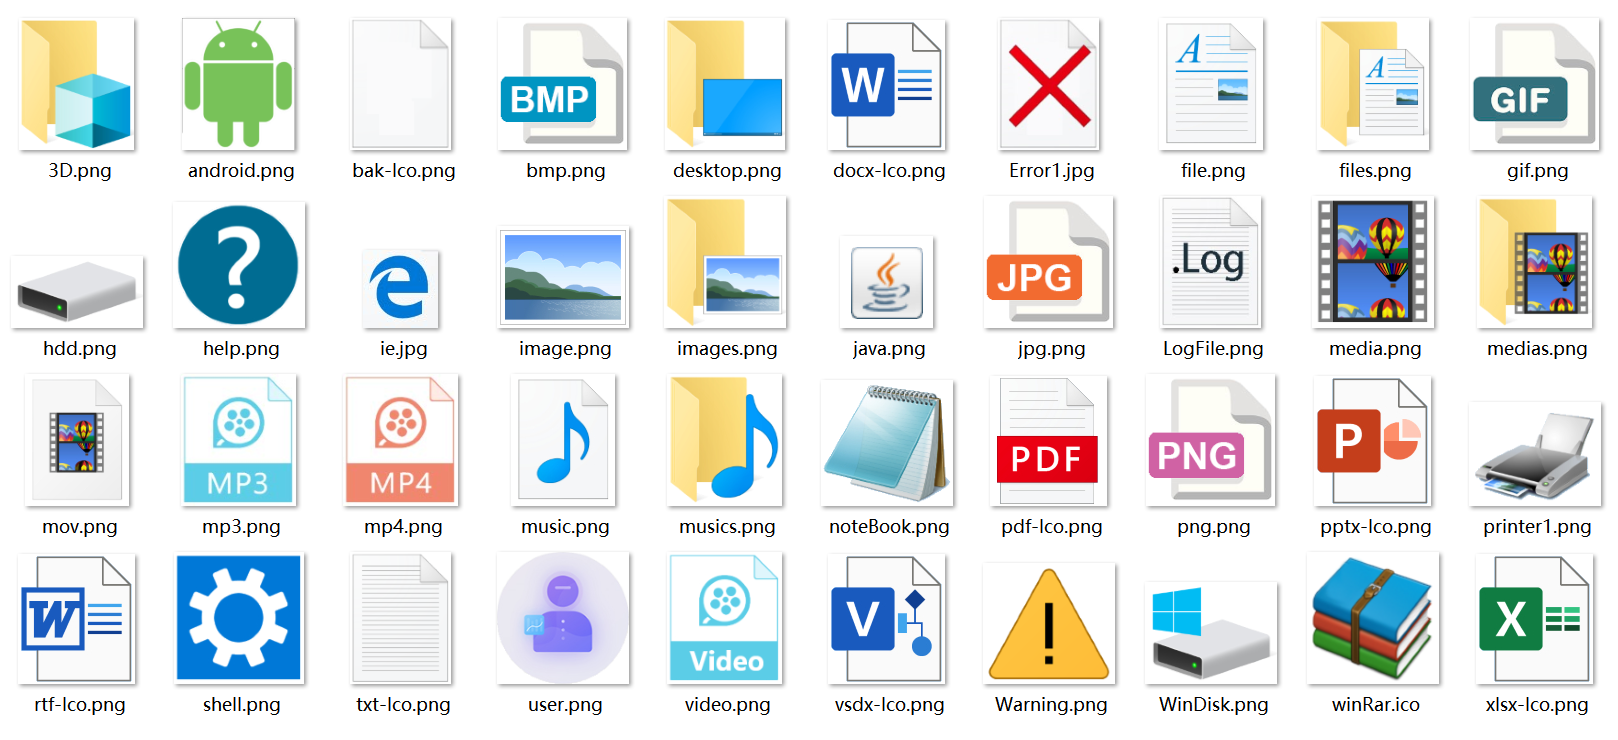The height and width of the screenshot is (740, 1618).
Task: Click the "pdf-Ico.png" file name
Action: pos(1052,527)
